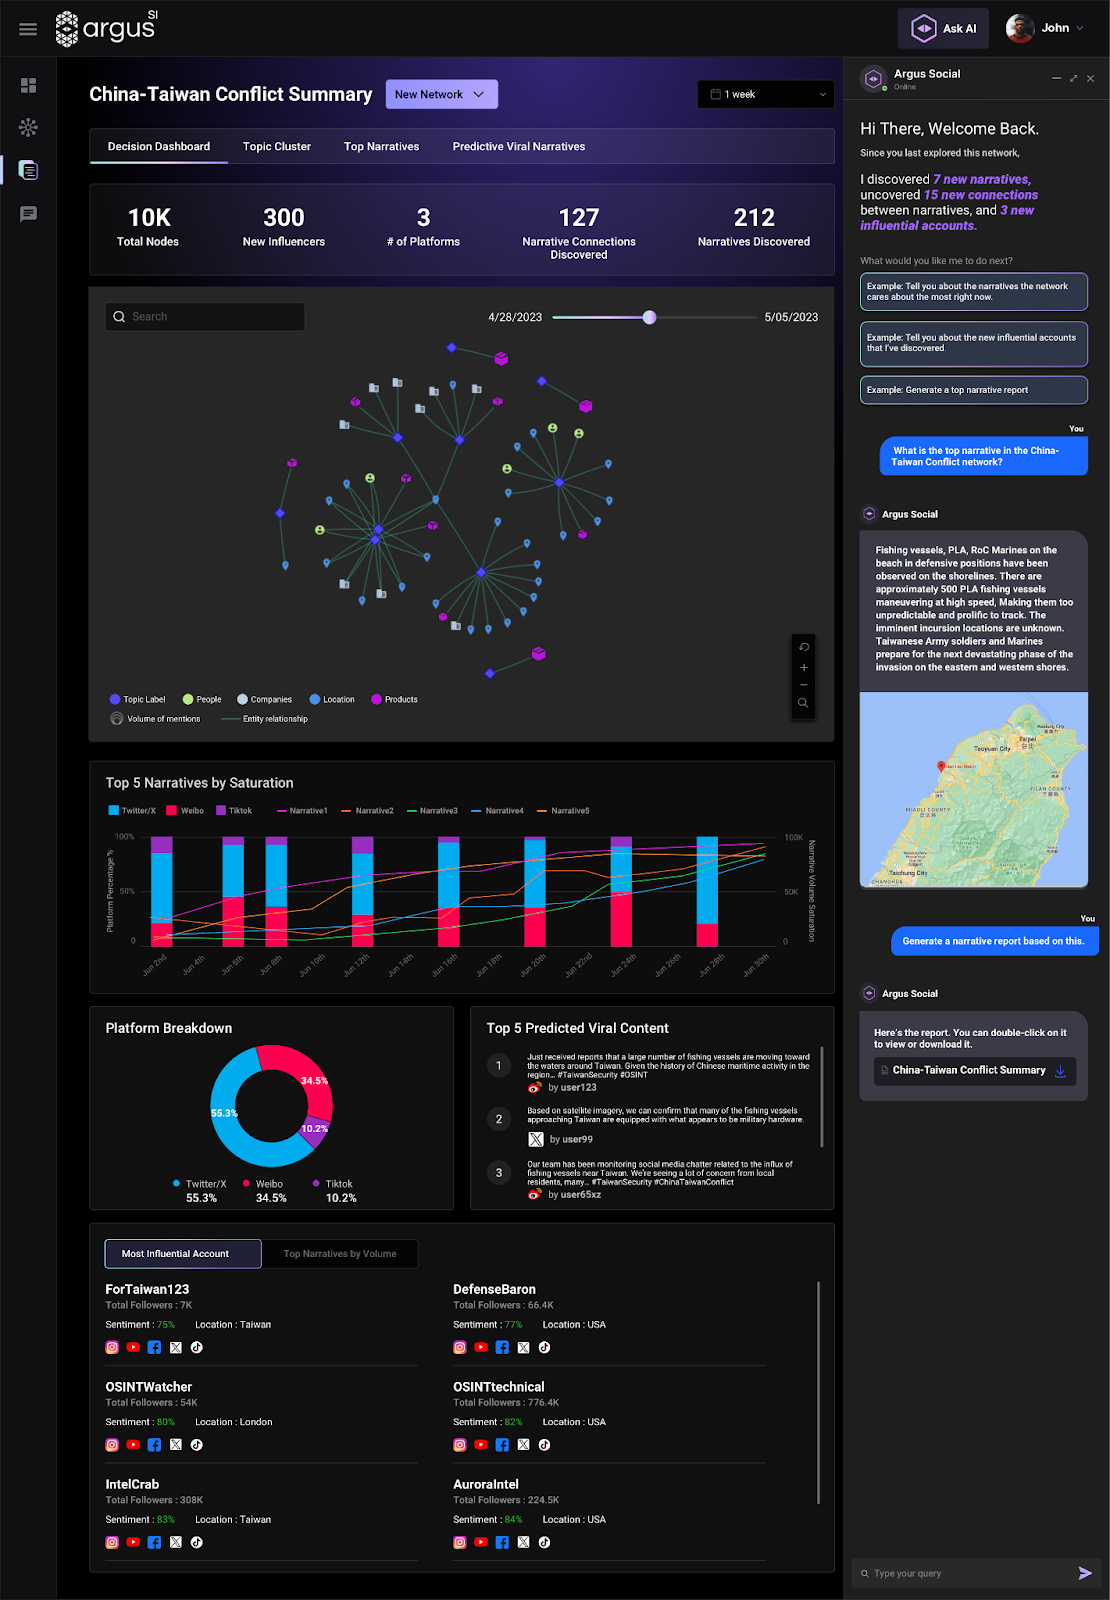Image resolution: width=1110 pixels, height=1600 pixels.
Task: Toggle Twitter/X series in saturation chart legend
Action: pyautogui.click(x=132, y=811)
